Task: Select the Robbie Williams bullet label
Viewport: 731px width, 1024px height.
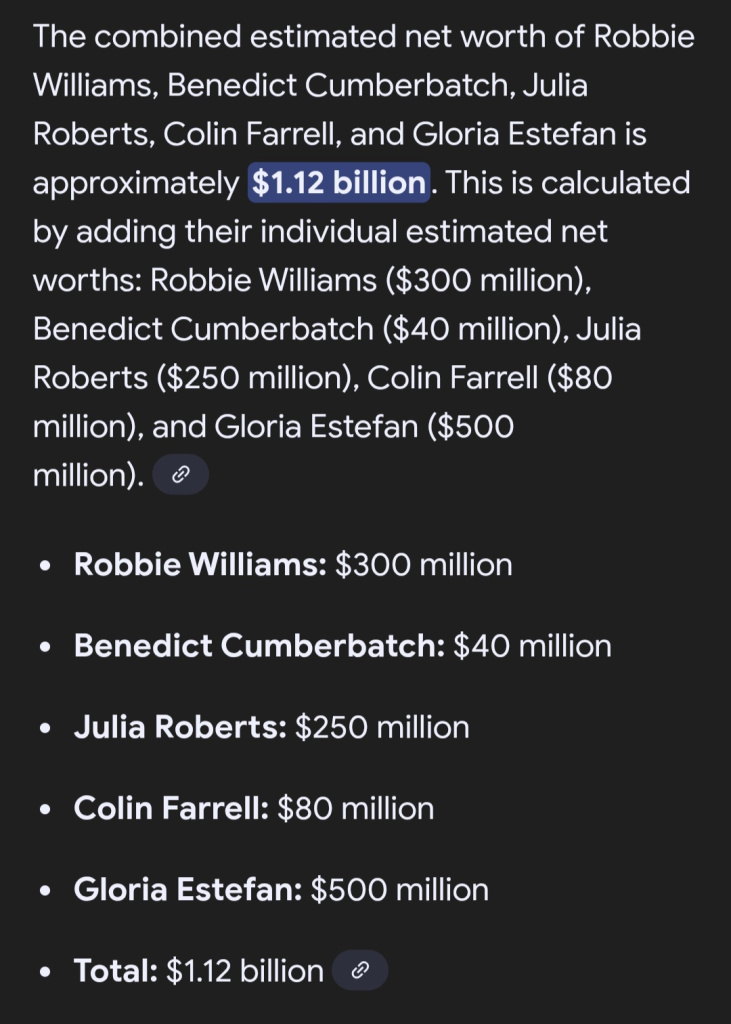Action: (x=200, y=564)
